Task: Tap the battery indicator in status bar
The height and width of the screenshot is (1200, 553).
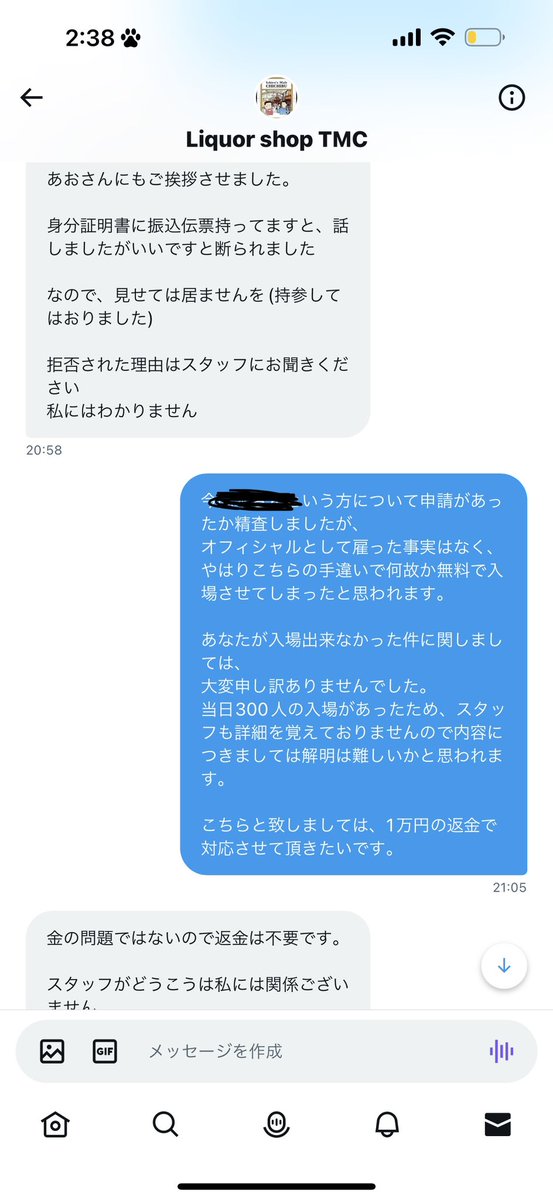Action: click(486, 39)
